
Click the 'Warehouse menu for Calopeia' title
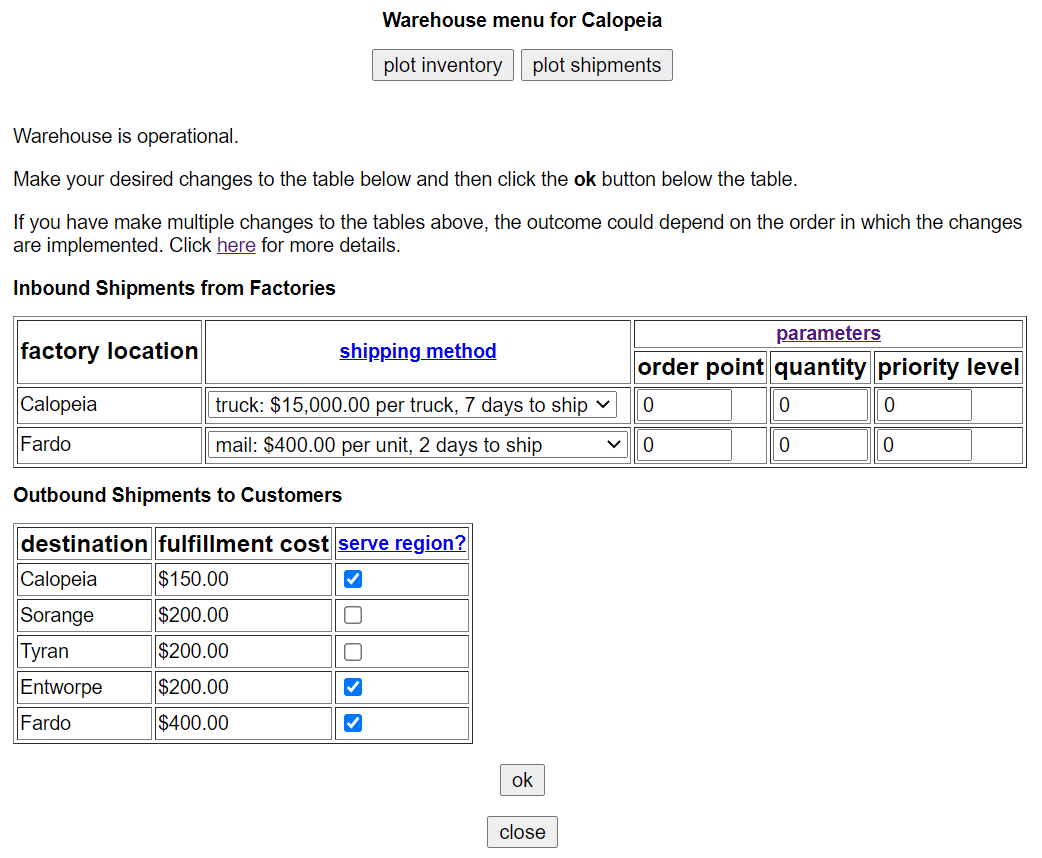[522, 21]
